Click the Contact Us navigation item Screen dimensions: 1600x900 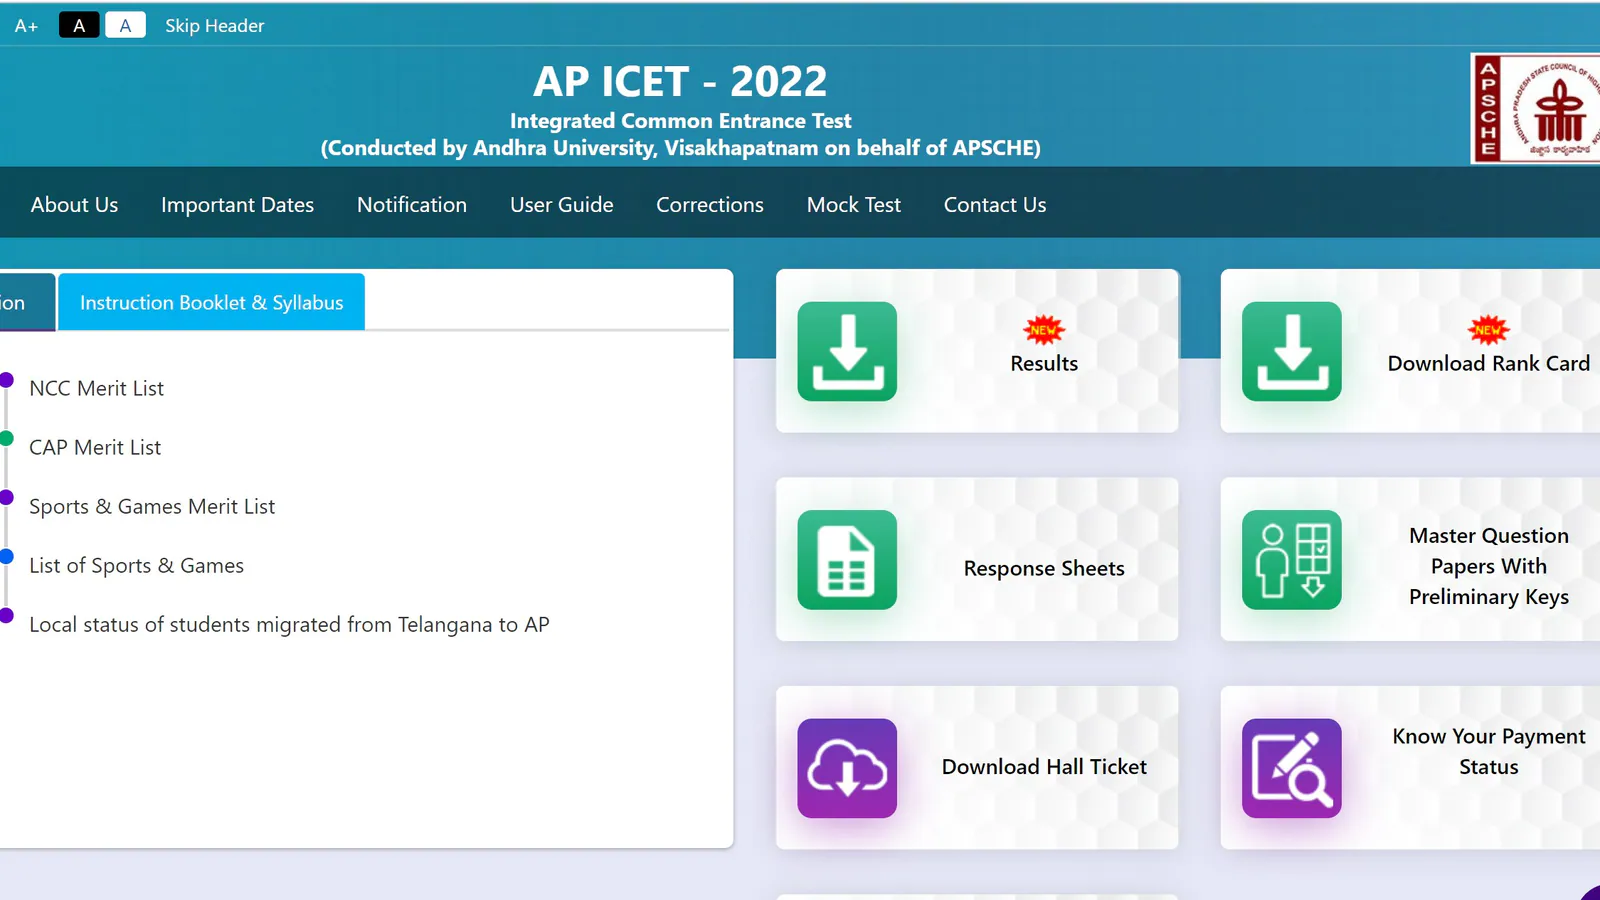(x=994, y=205)
